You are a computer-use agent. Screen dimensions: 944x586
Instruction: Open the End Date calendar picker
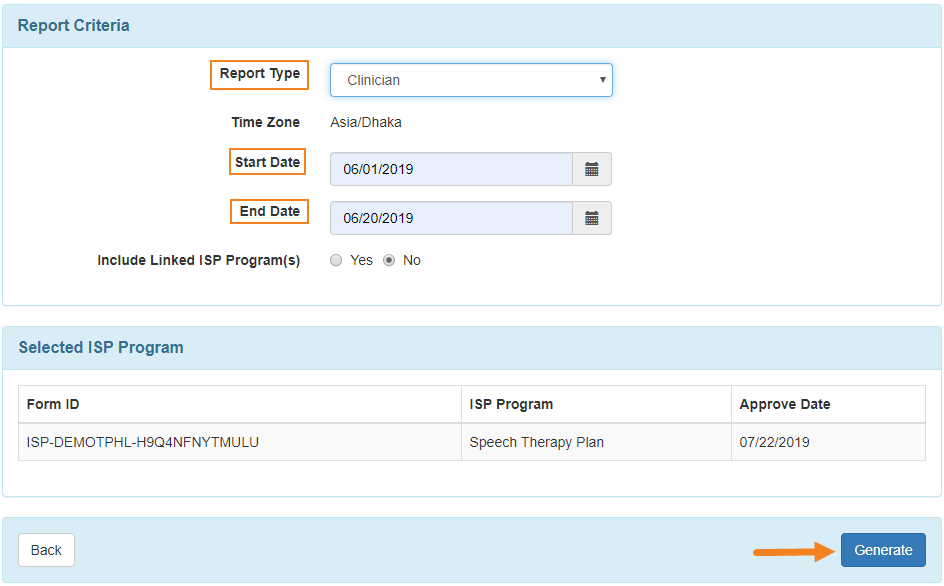592,218
